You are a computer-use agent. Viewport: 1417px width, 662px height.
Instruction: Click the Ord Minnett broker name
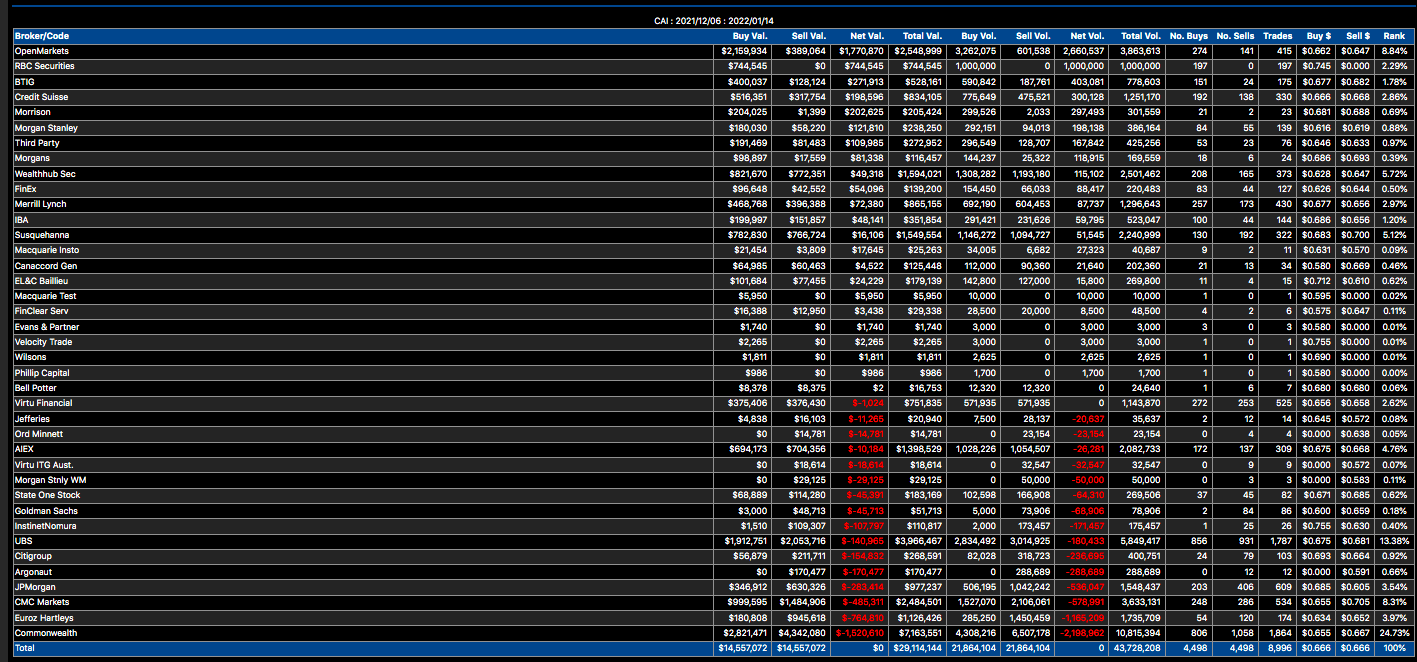tap(39, 434)
